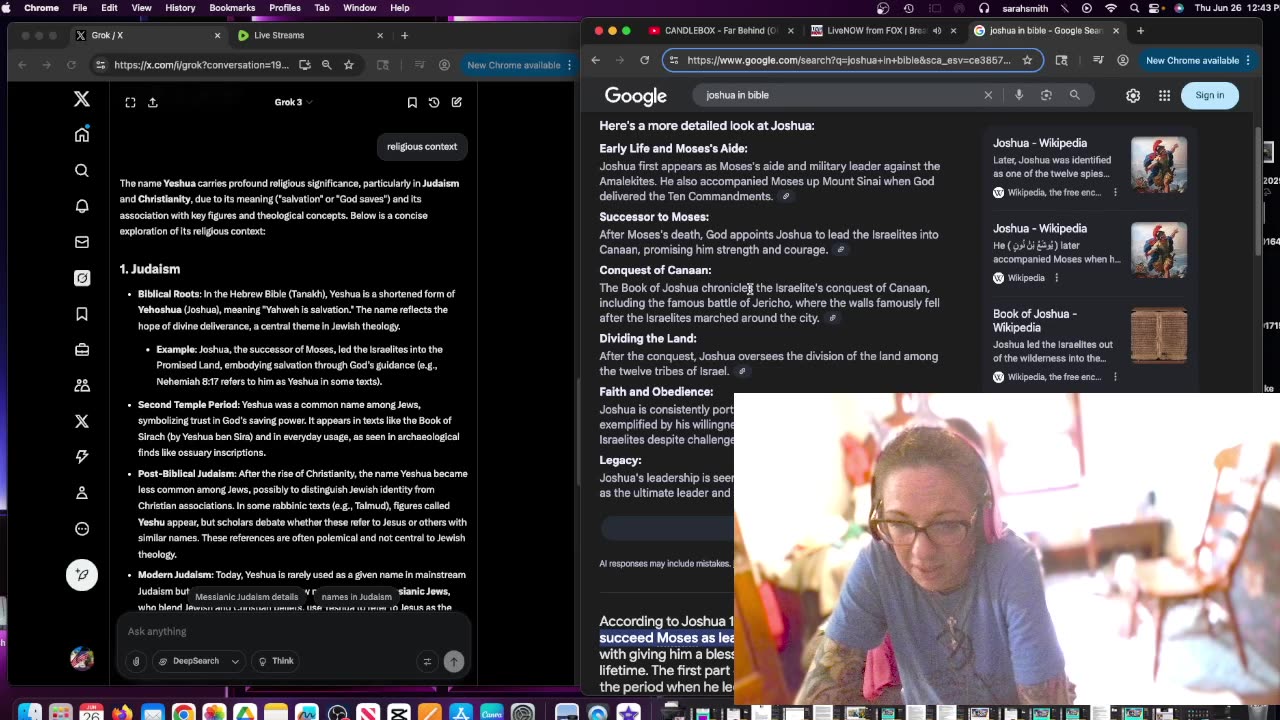Click the compose post feather button
Viewport: 1280px width, 720px height.
[82, 575]
